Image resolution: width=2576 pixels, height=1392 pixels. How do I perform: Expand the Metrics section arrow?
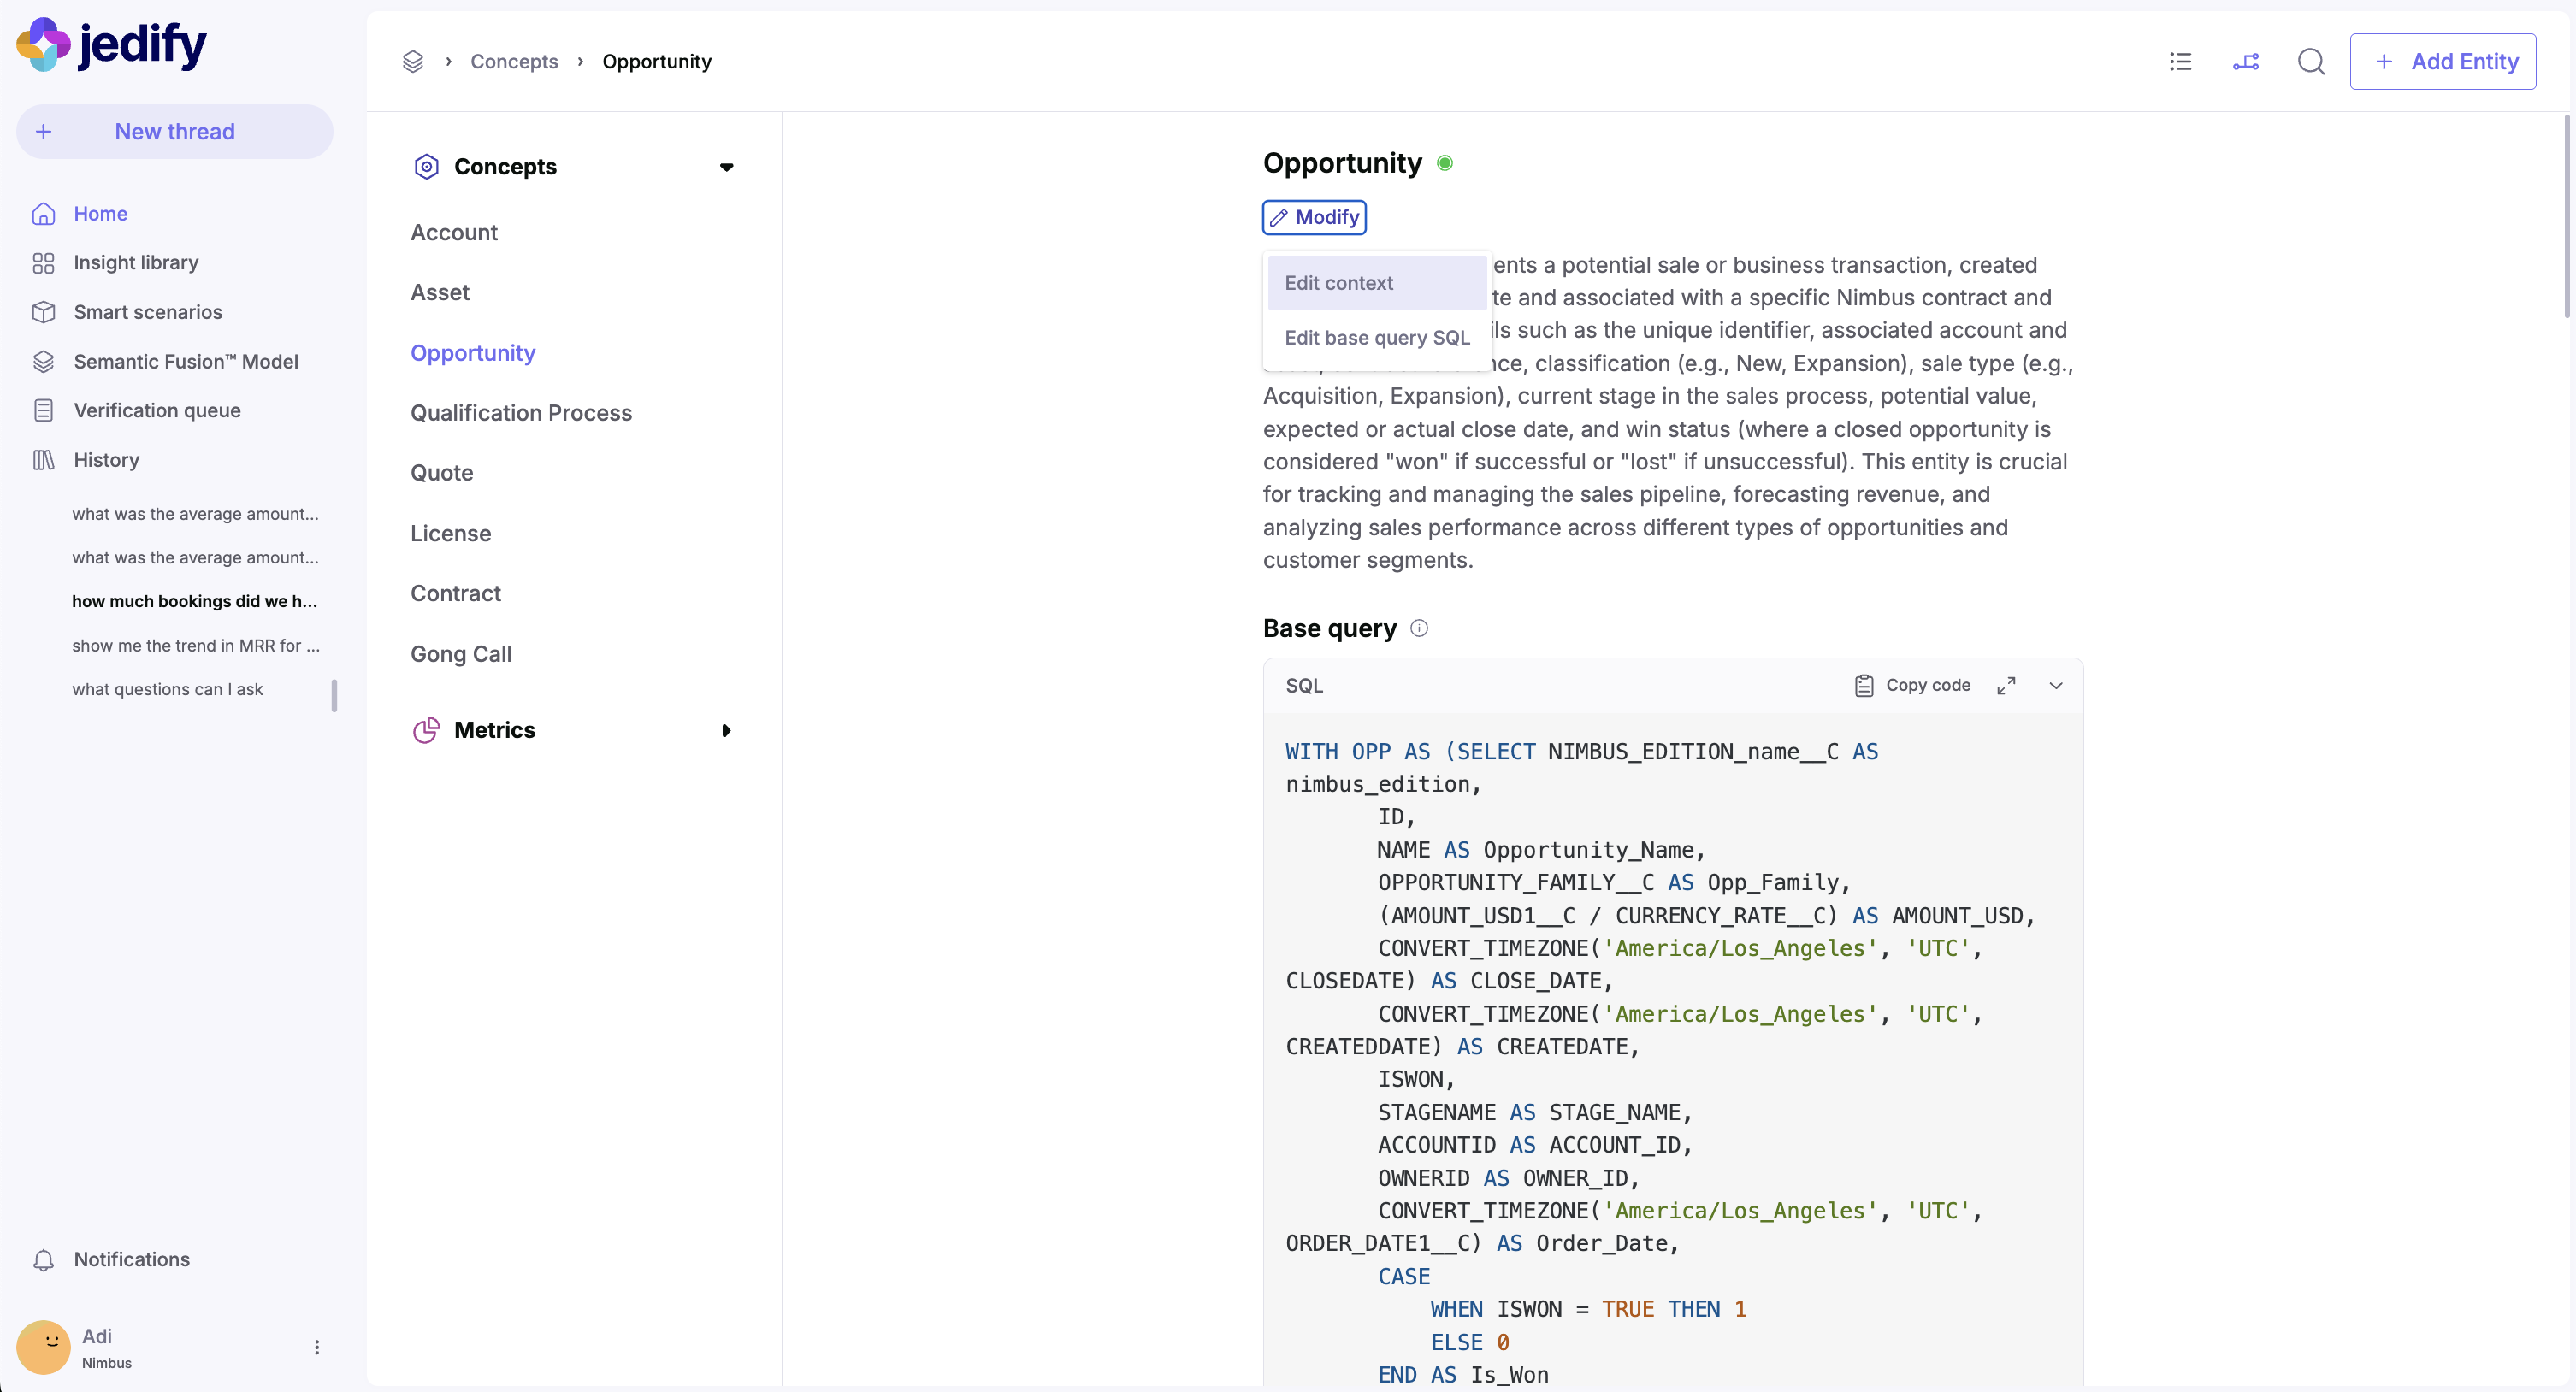[727, 731]
